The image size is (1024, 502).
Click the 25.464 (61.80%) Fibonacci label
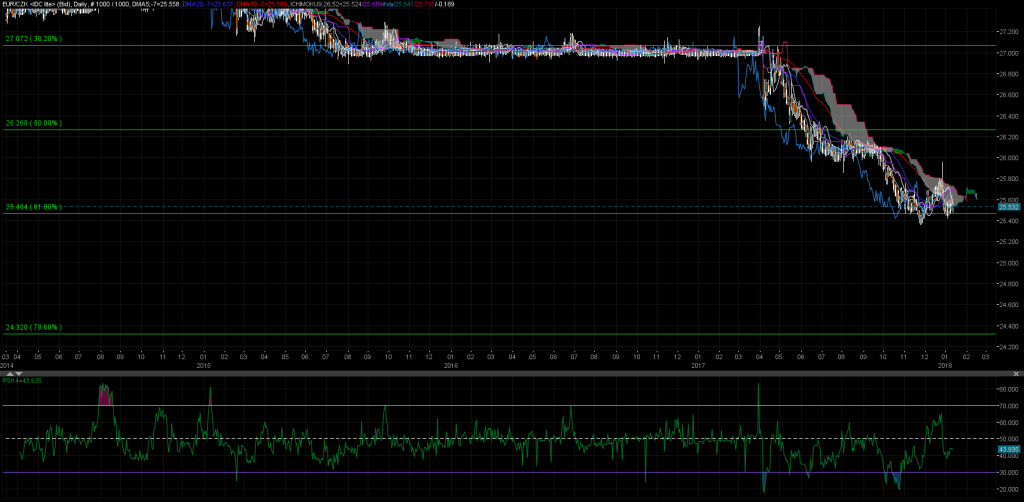point(33,207)
